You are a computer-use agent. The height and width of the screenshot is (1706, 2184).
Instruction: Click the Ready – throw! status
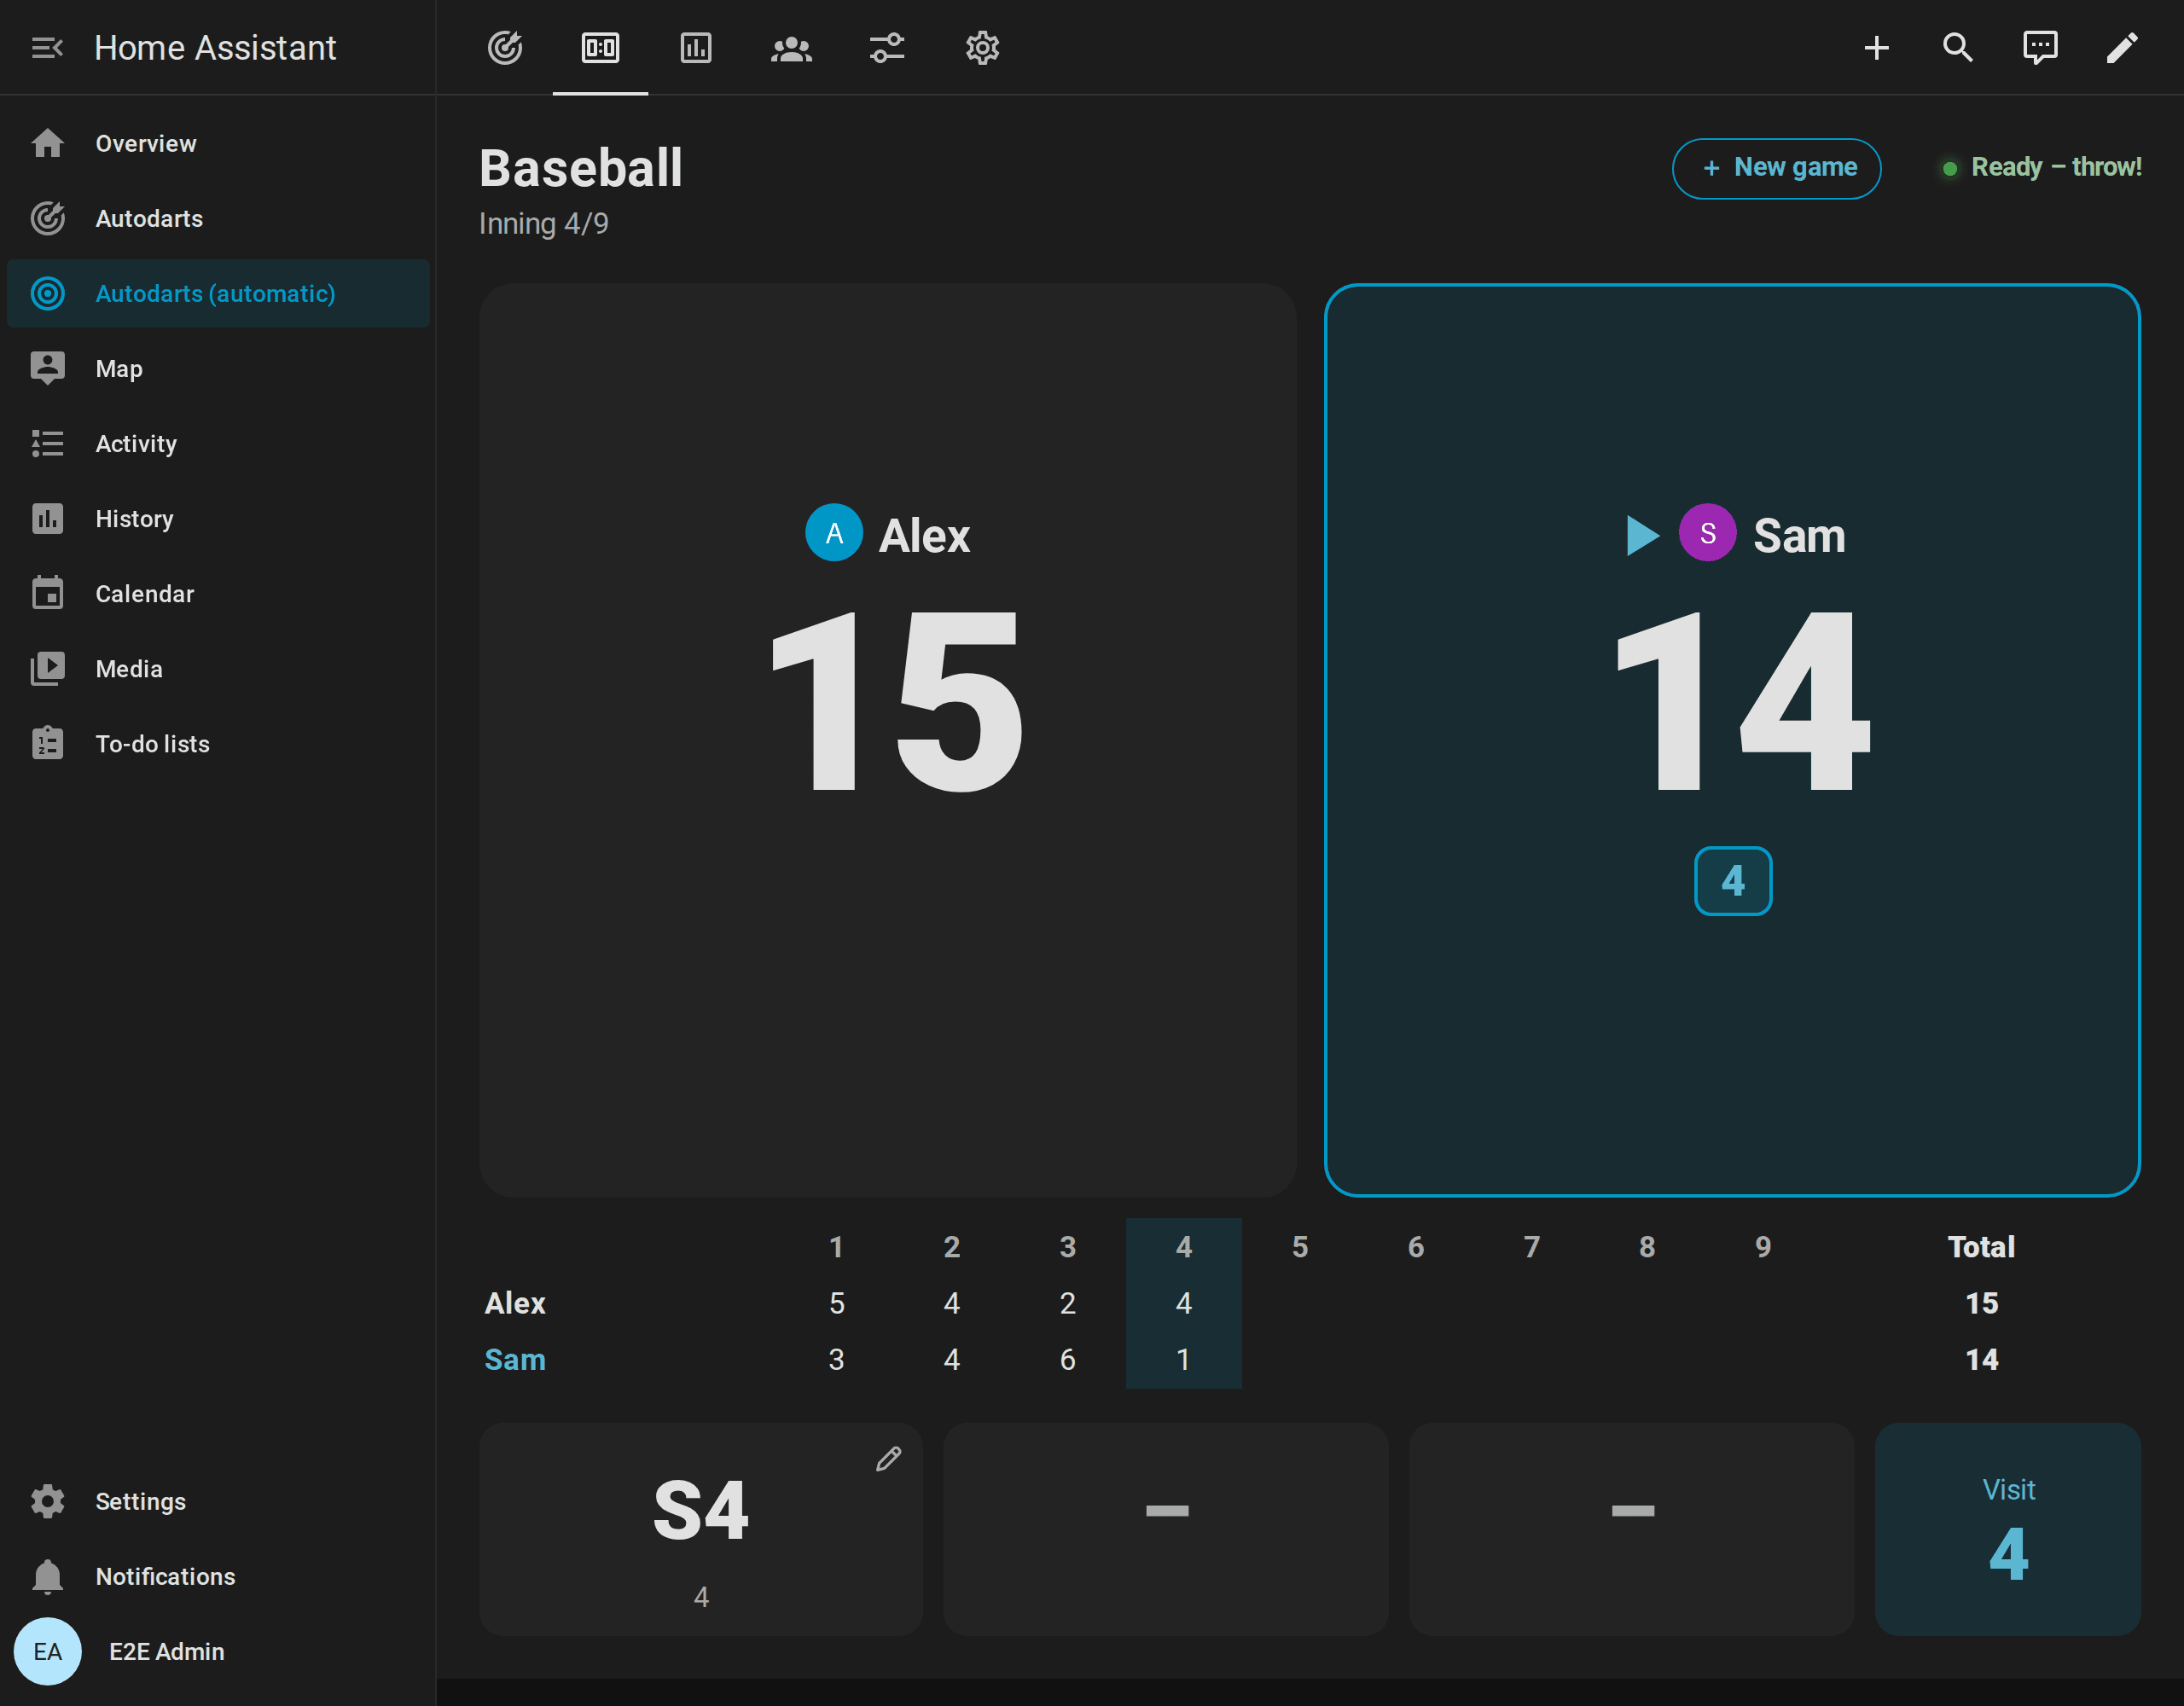(2041, 167)
